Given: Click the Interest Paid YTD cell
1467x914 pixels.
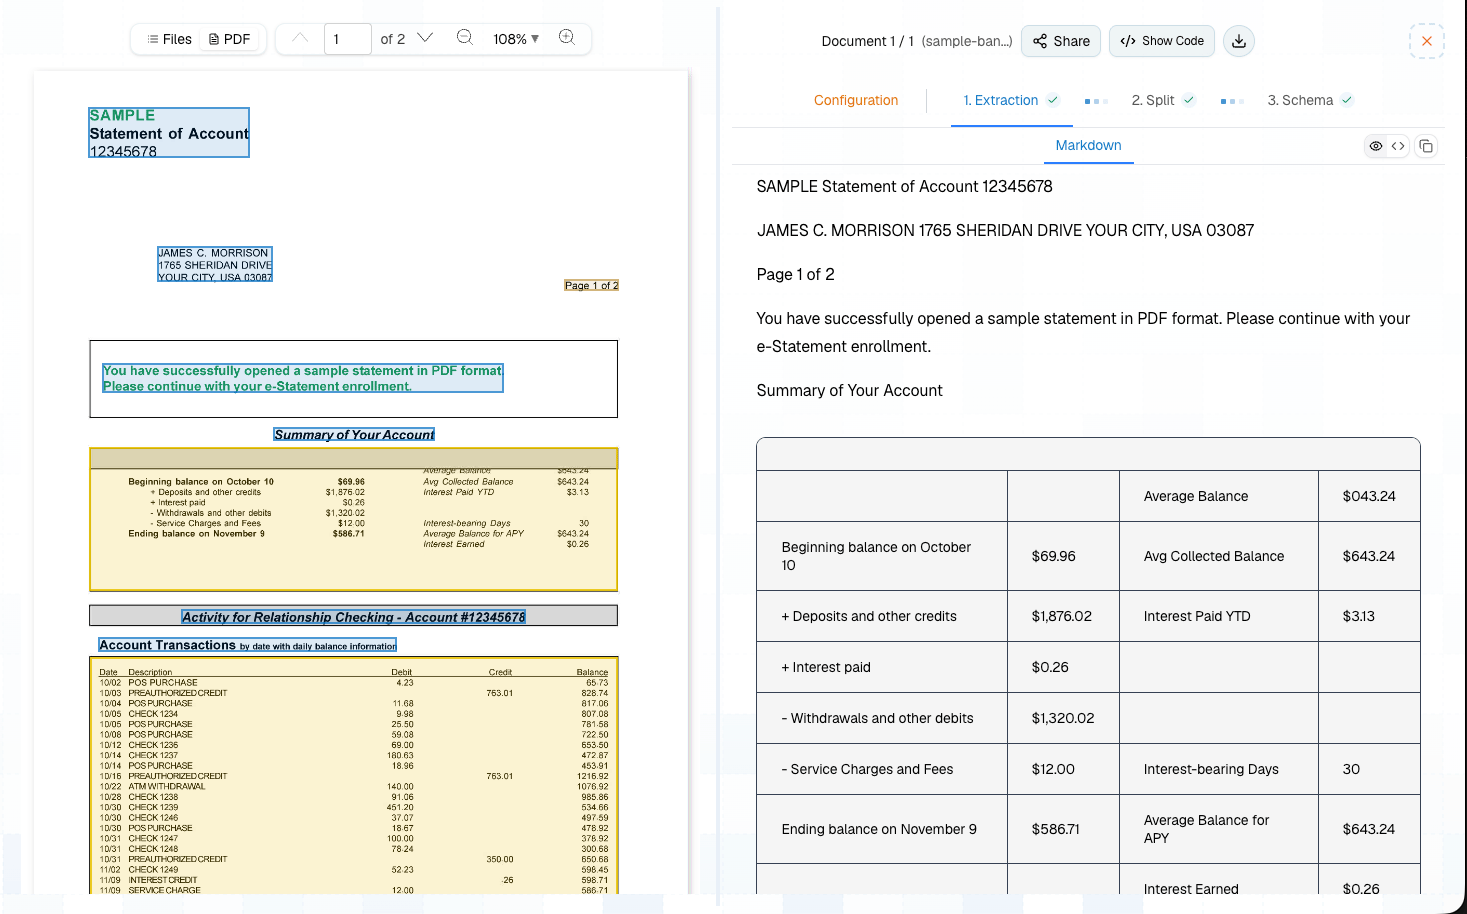Looking at the screenshot, I should coord(1218,616).
